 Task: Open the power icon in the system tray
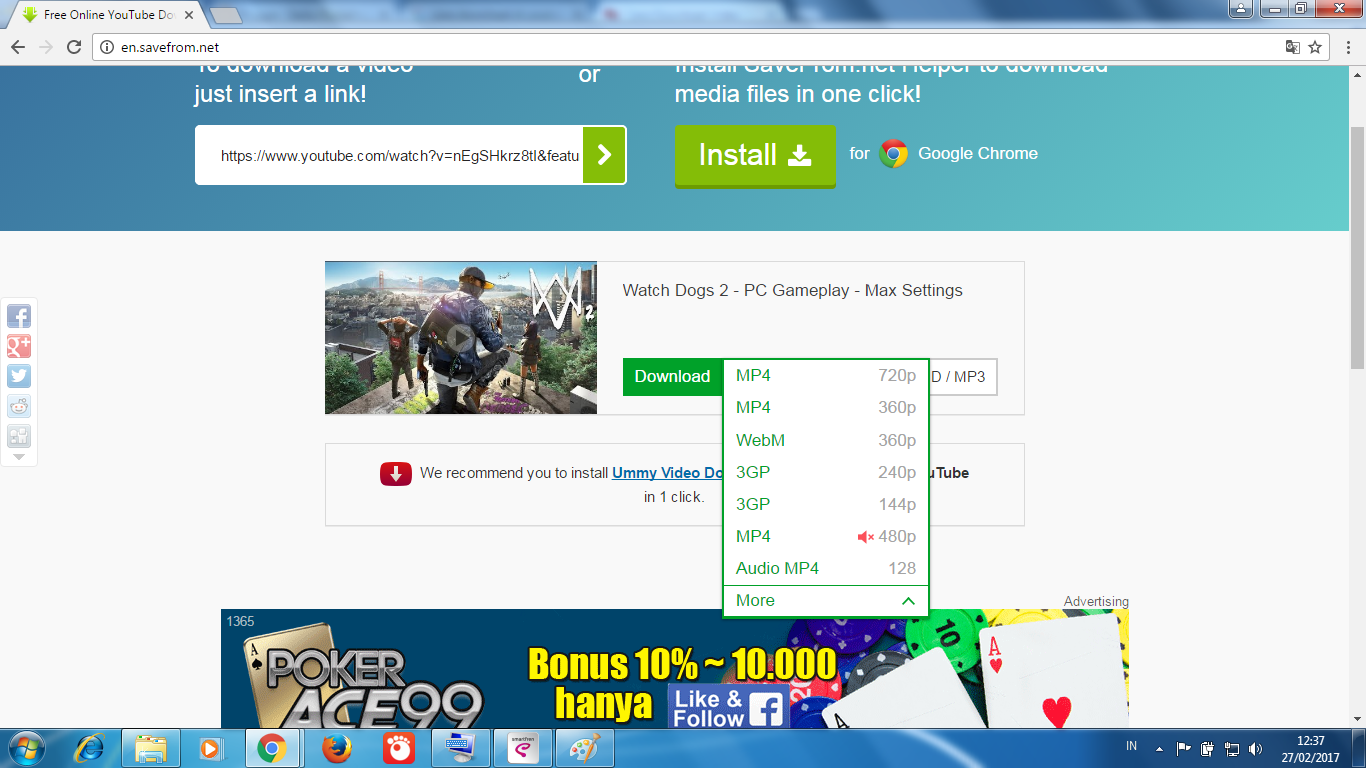(x=1207, y=748)
